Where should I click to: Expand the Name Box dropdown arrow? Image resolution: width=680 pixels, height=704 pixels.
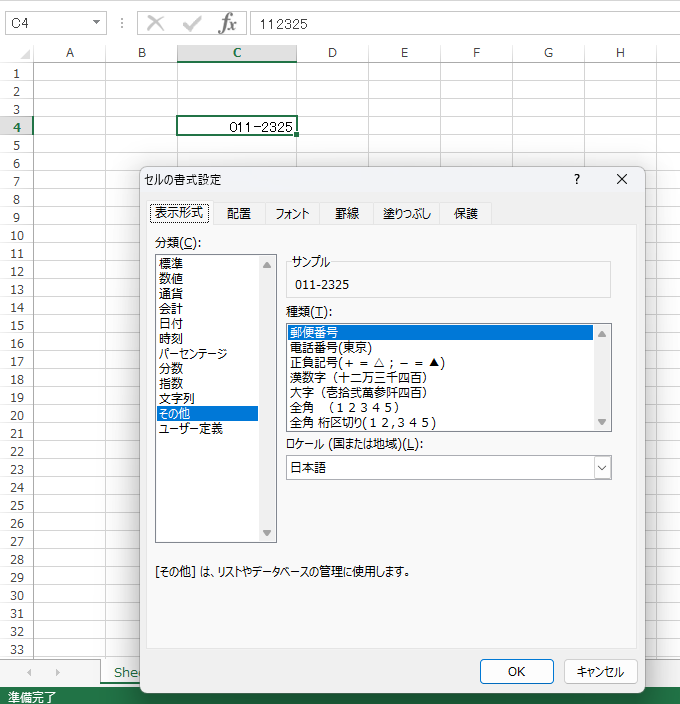(97, 23)
